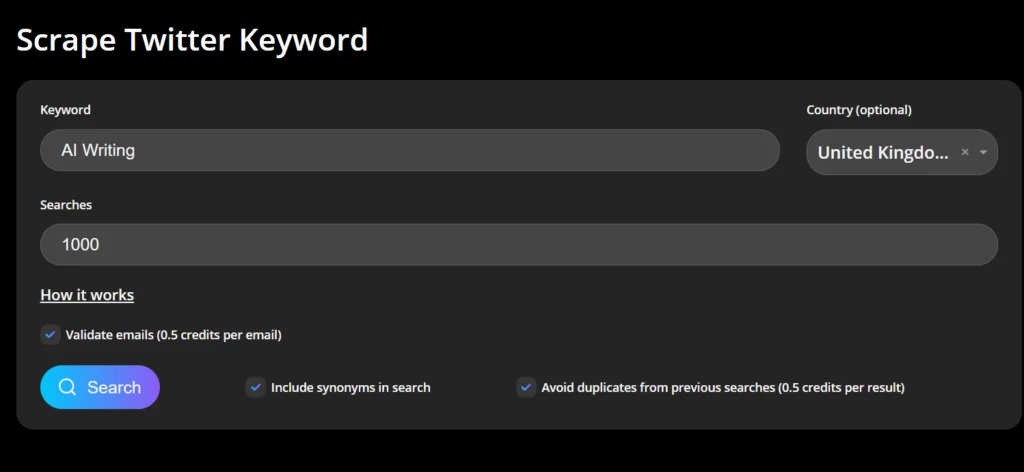Viewport: 1024px width, 472px height.
Task: Click the "Country (optional)" field label
Action: click(859, 110)
